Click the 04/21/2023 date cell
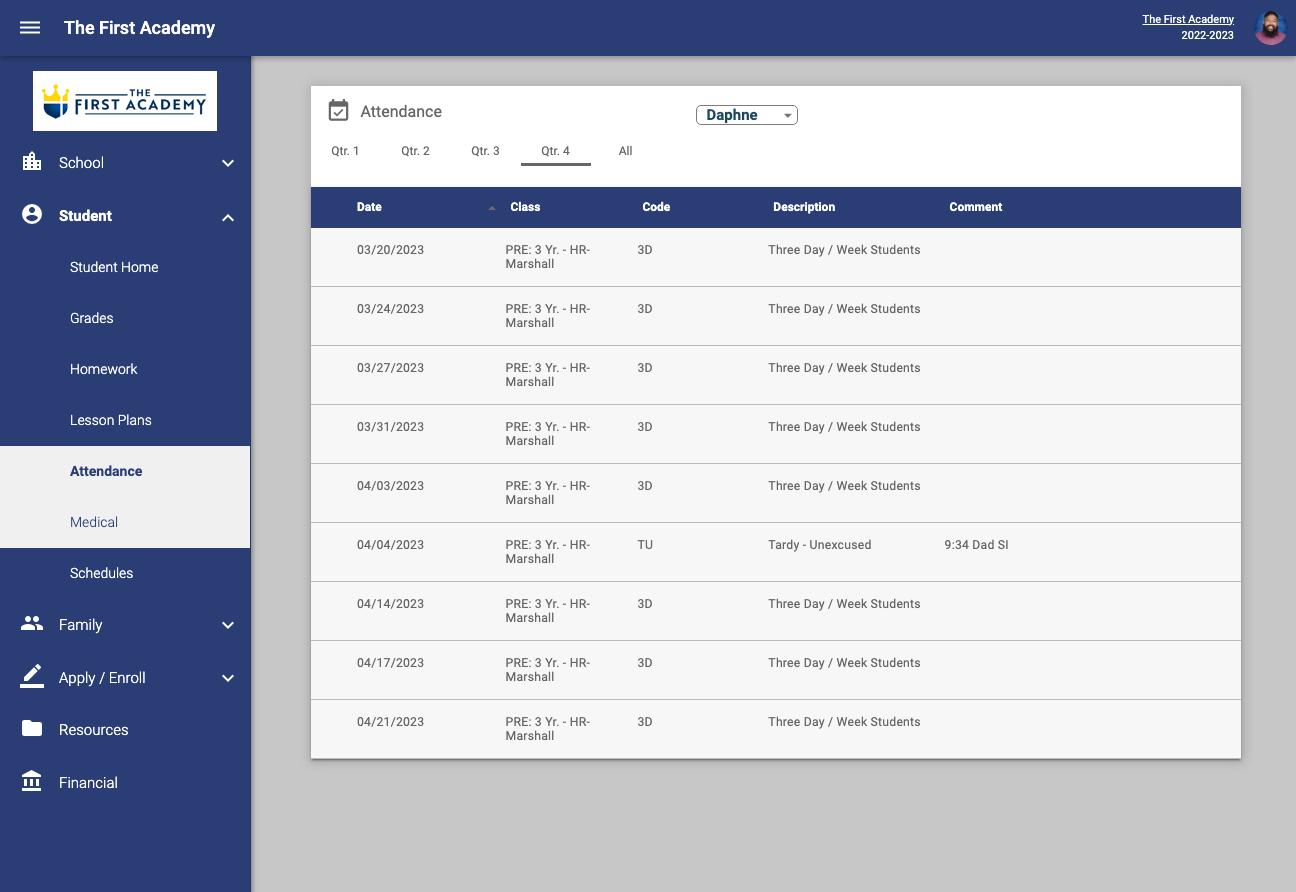 [390, 722]
